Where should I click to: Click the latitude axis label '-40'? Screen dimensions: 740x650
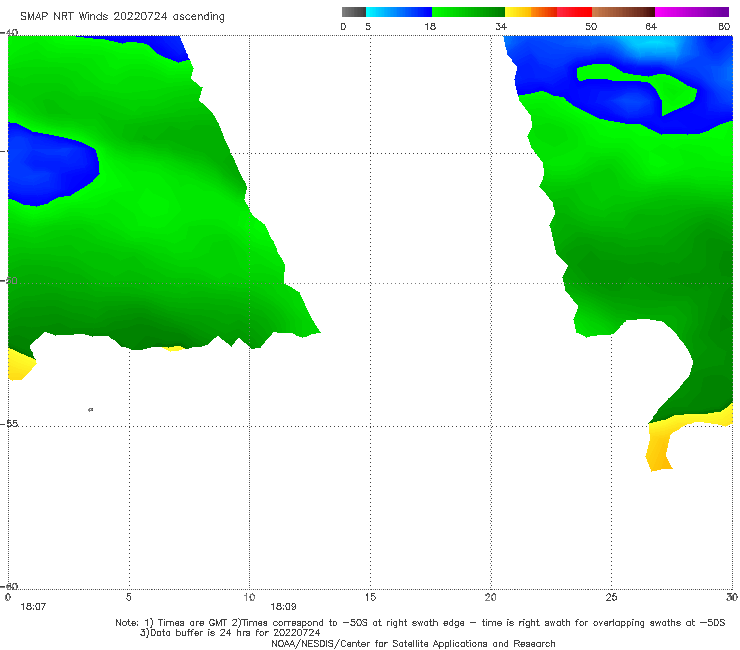pyautogui.click(x=9, y=32)
